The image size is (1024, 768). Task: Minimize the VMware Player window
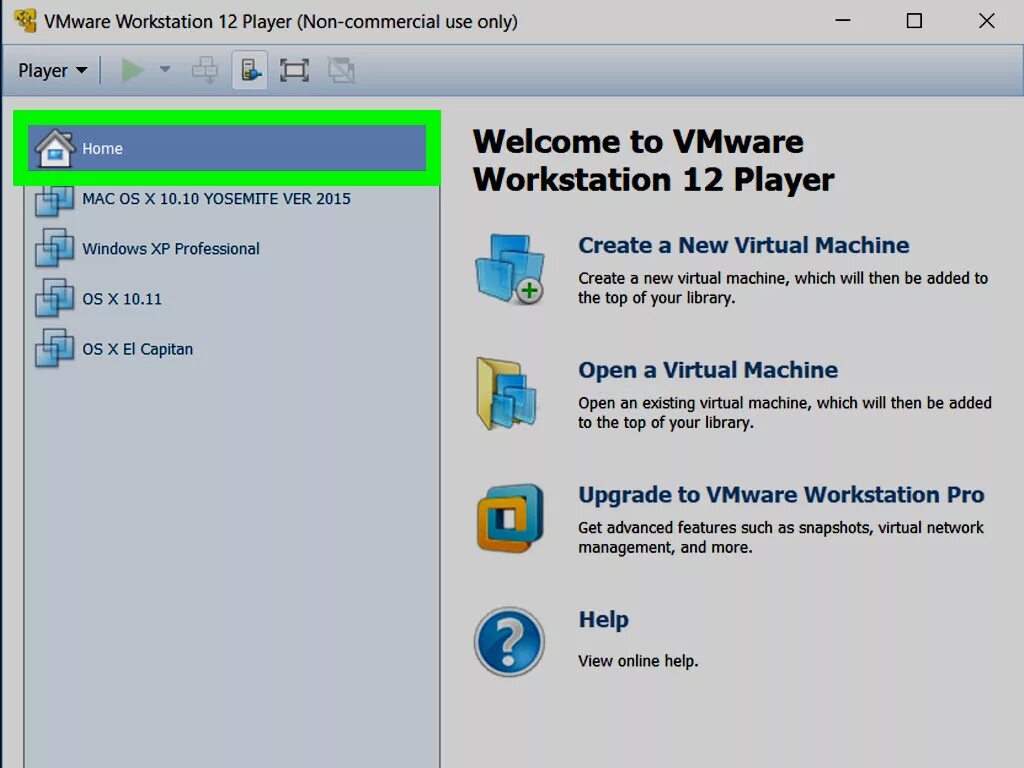[x=843, y=21]
